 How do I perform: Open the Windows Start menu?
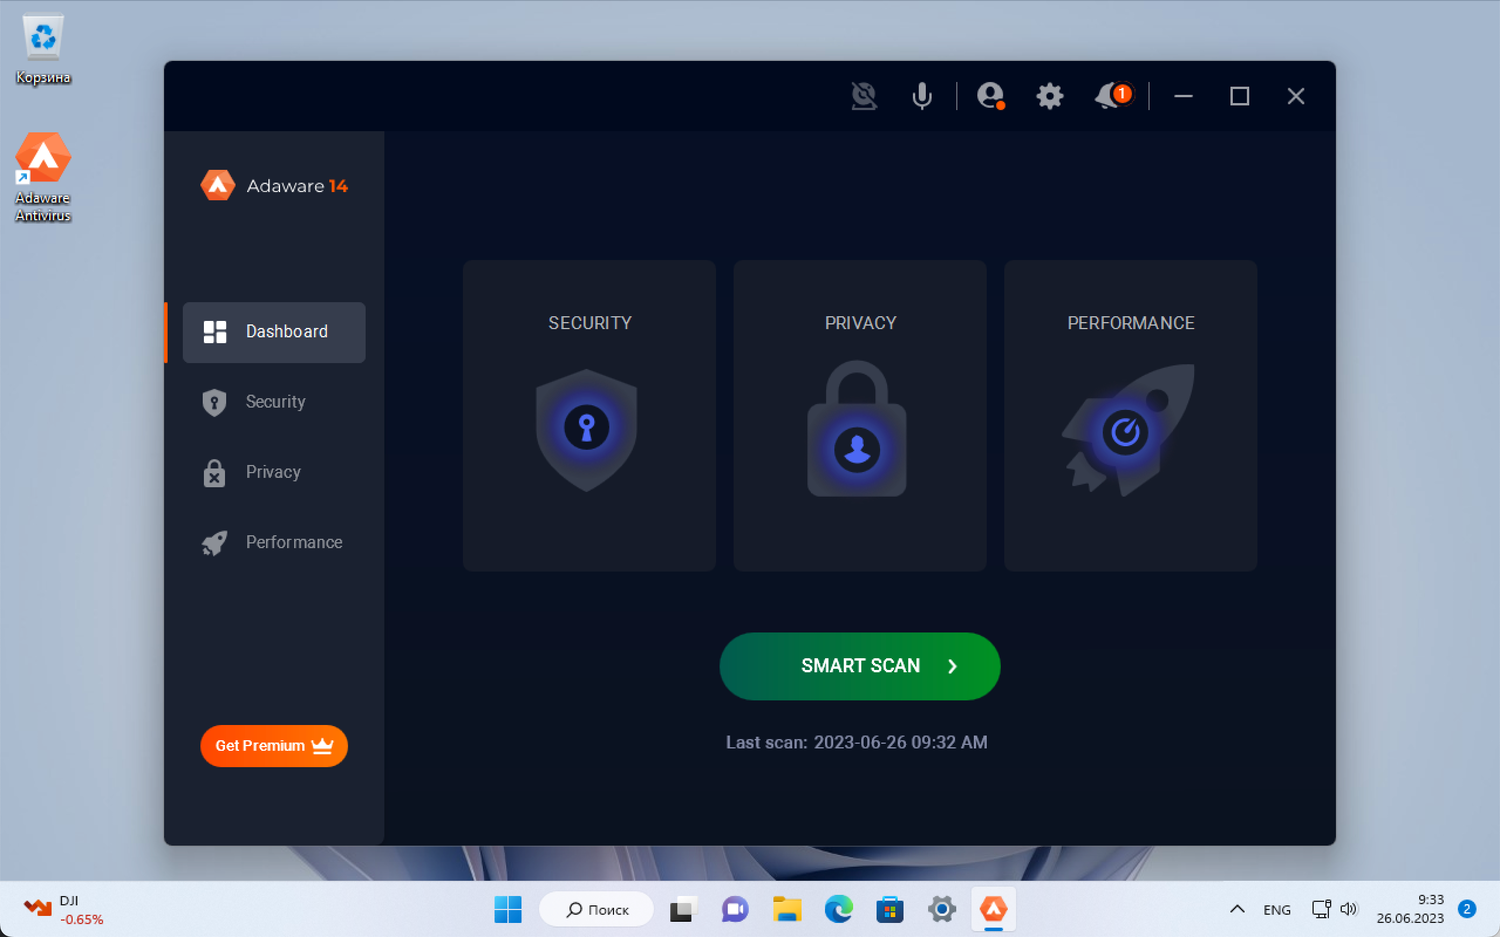[508, 909]
